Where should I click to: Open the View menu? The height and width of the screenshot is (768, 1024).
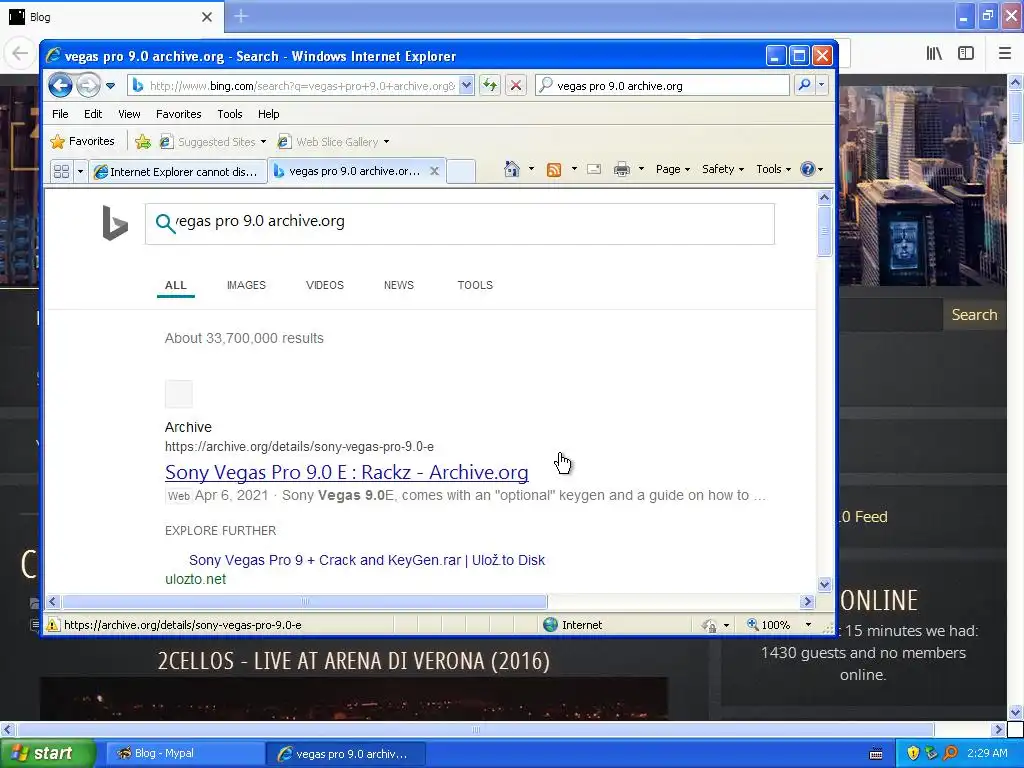129,114
